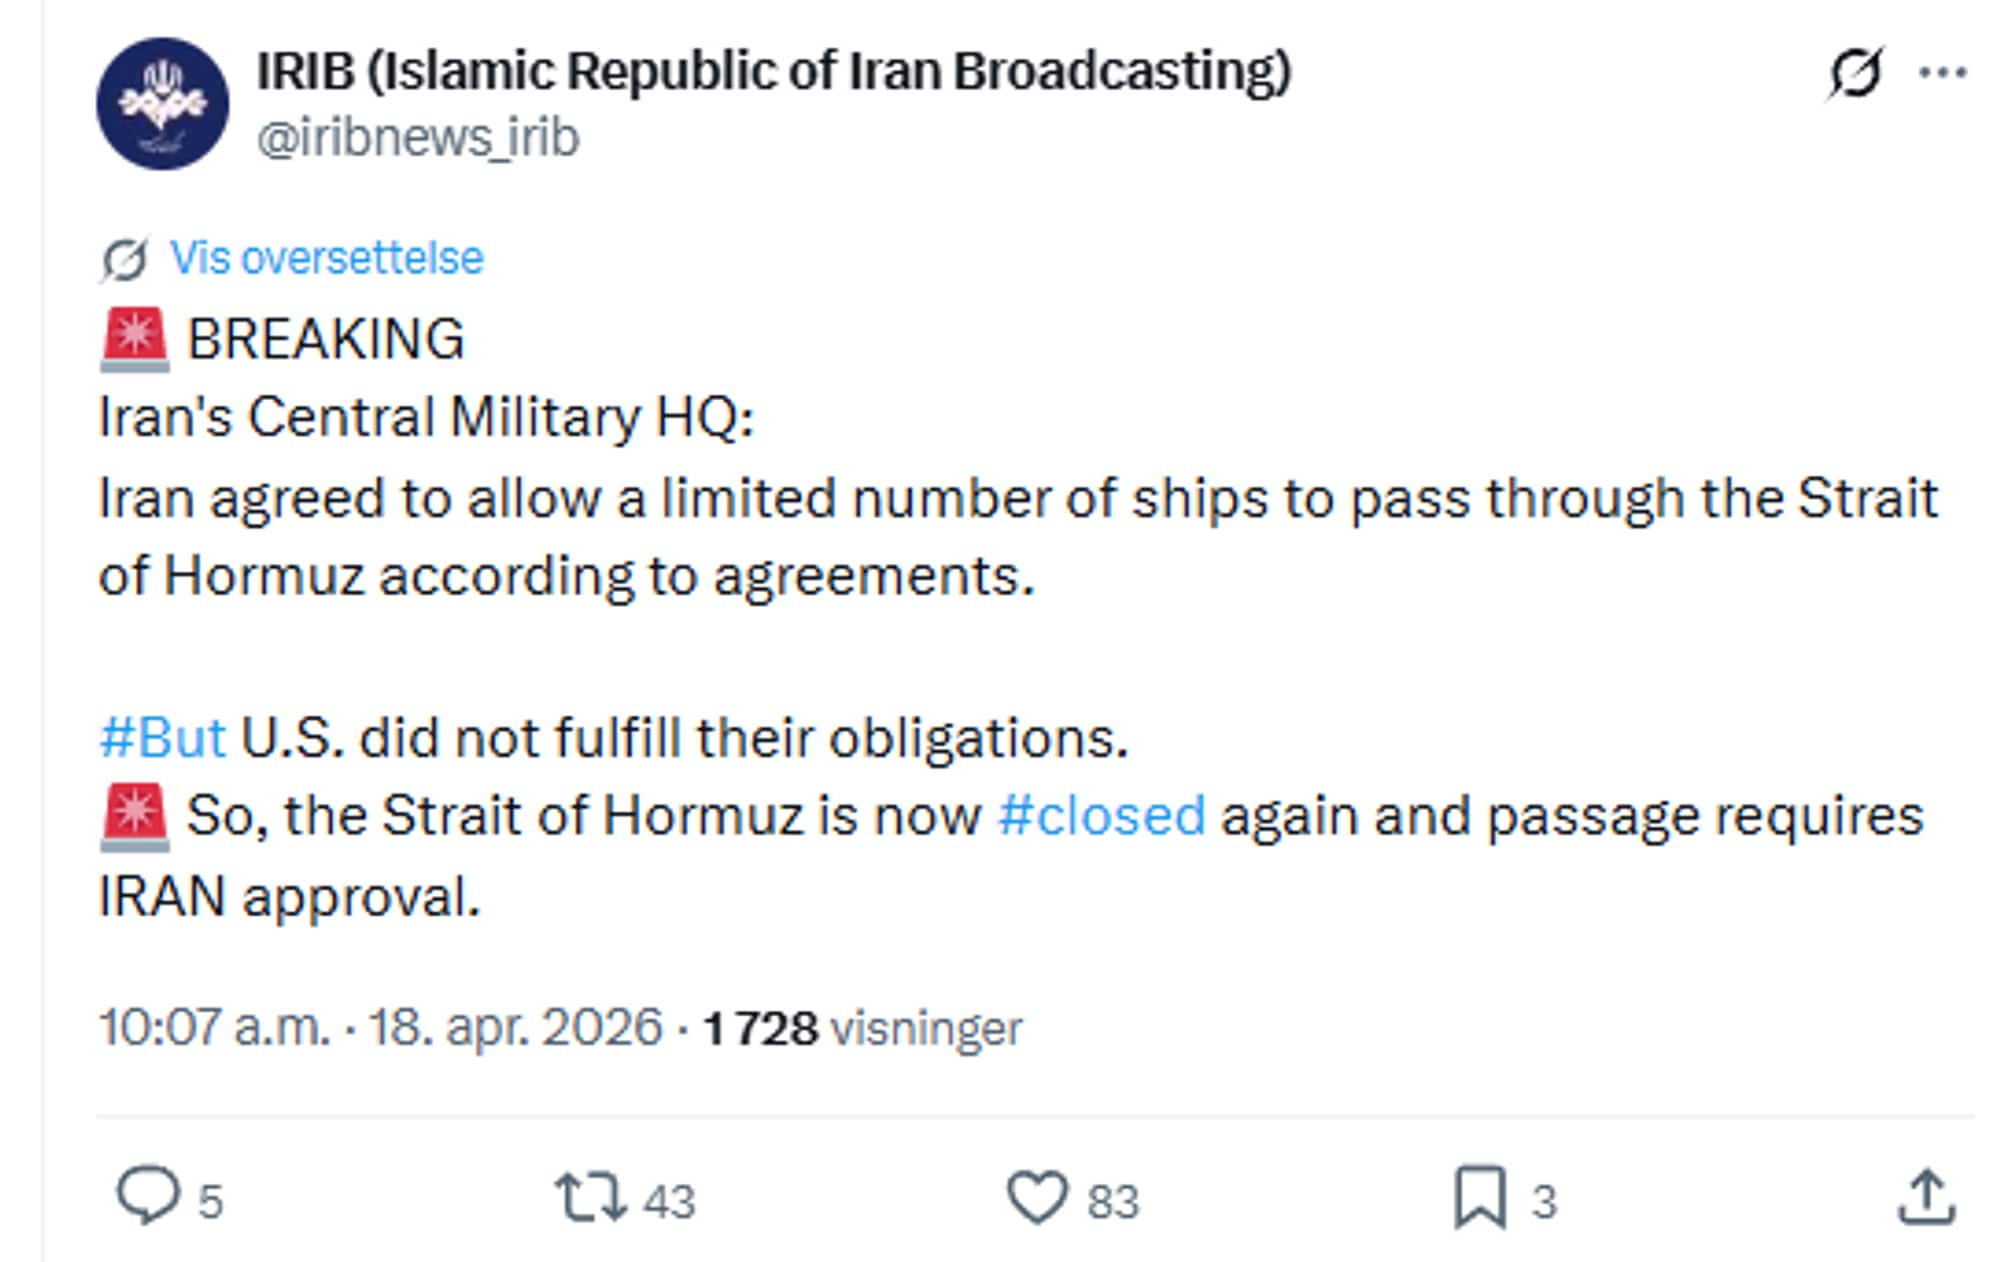Viewport: 2000px width, 1262px height.
Task: Open IRIB Broadcasting display name link
Action: tap(773, 70)
